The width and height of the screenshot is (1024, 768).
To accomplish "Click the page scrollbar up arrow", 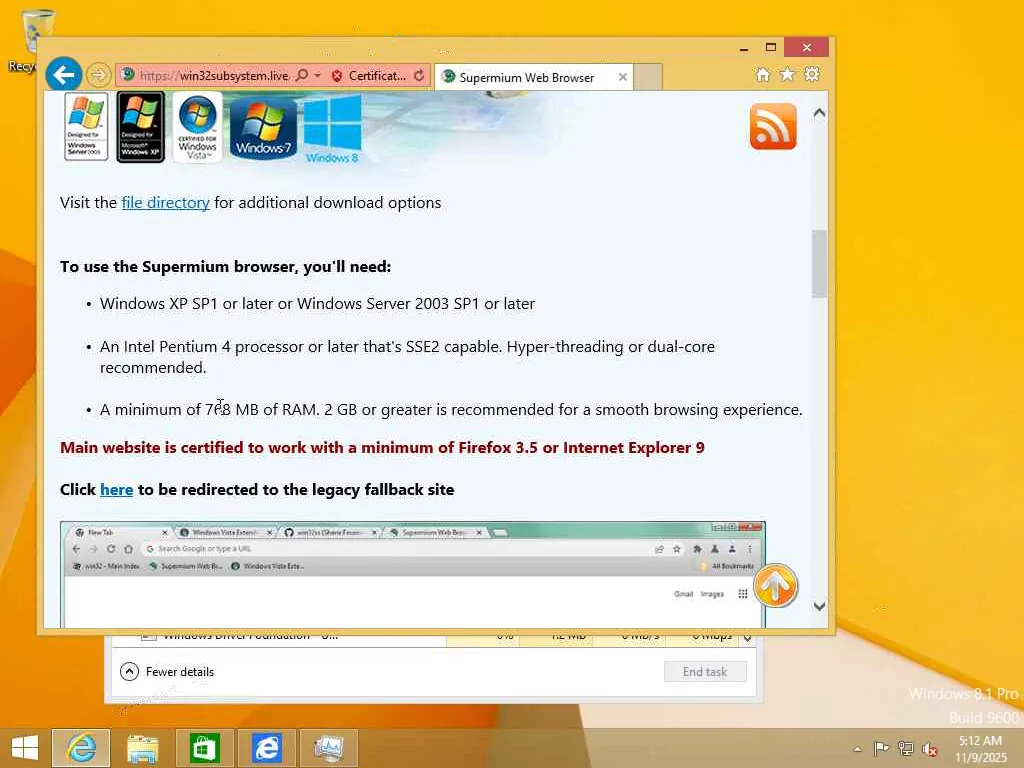I will 820,113.
